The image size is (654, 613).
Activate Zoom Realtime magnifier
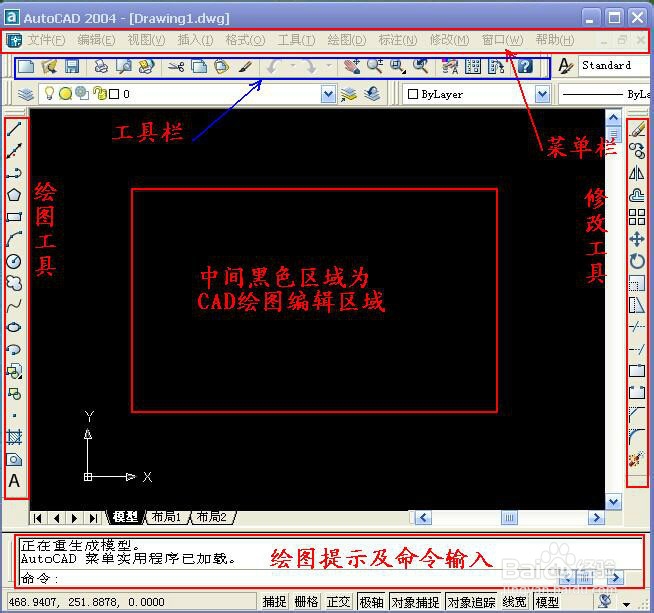pos(375,66)
